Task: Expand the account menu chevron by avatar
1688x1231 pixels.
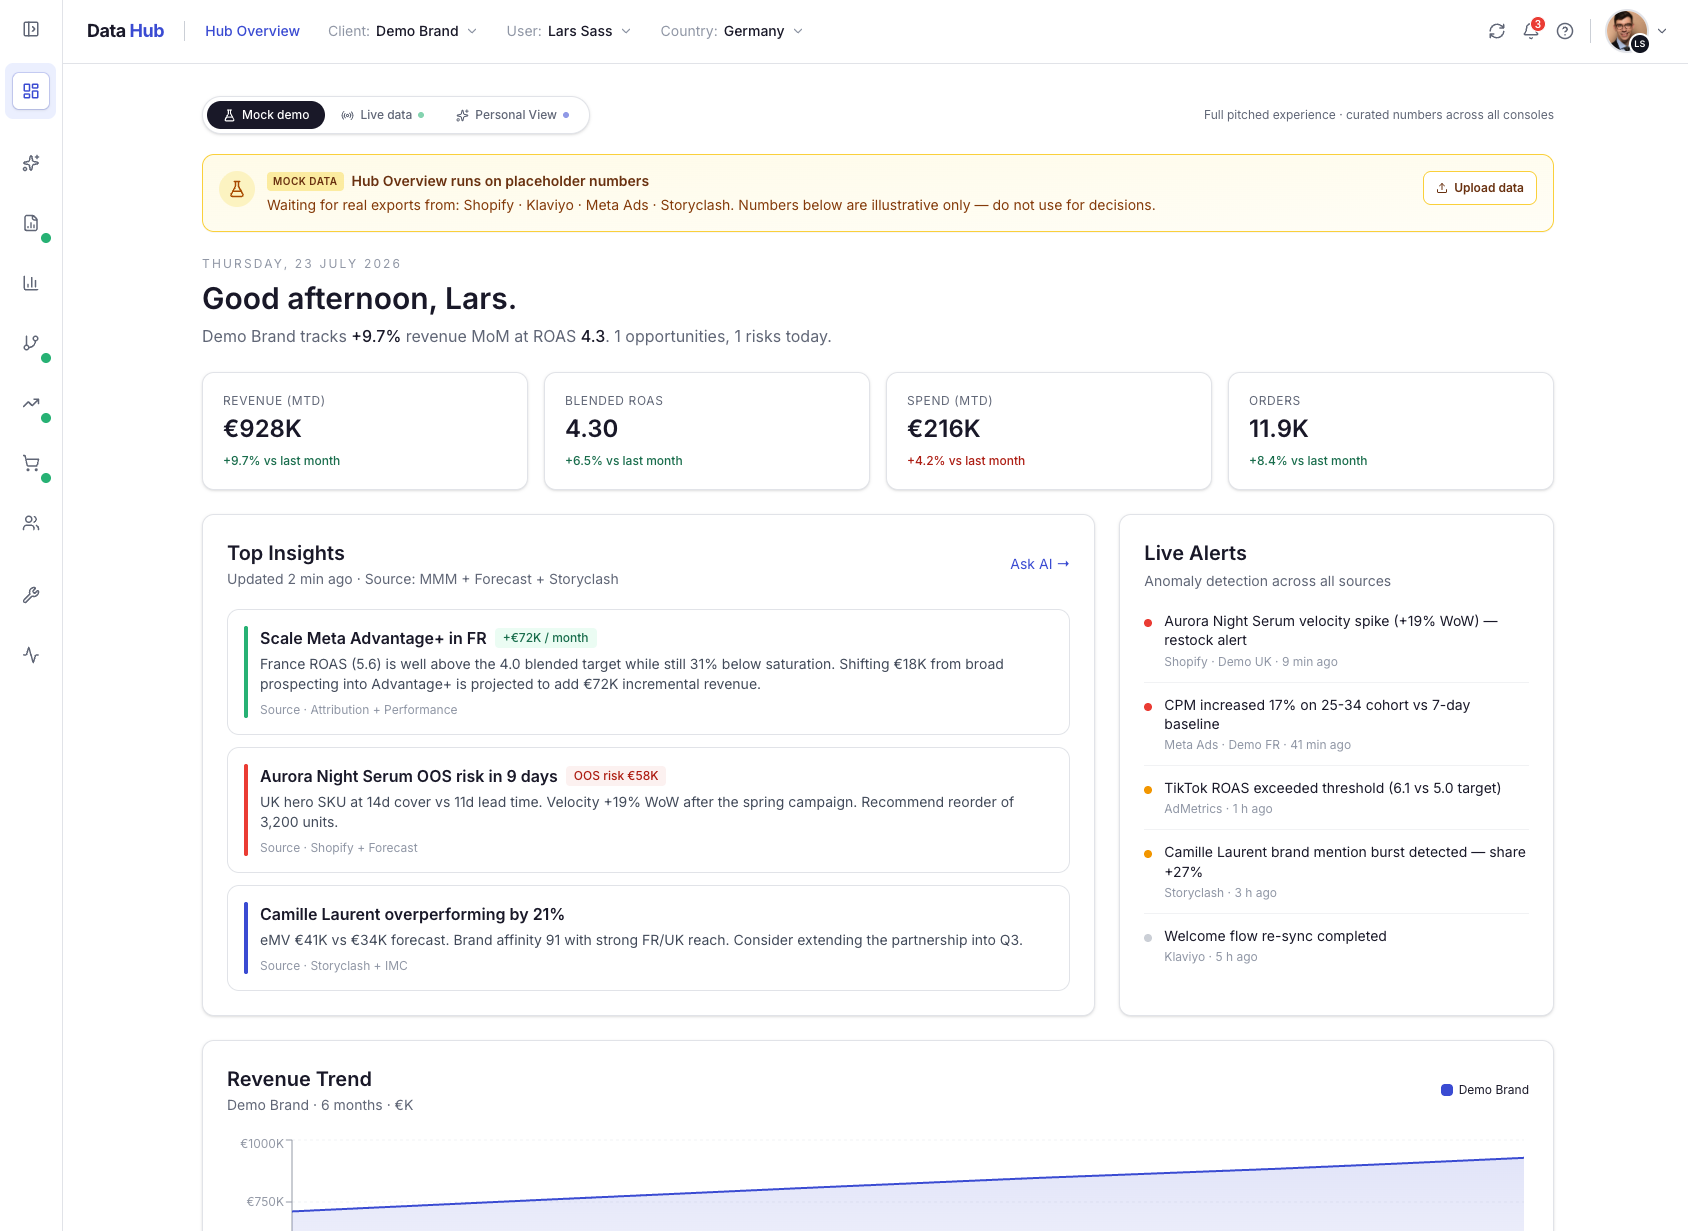Action: tap(1662, 31)
